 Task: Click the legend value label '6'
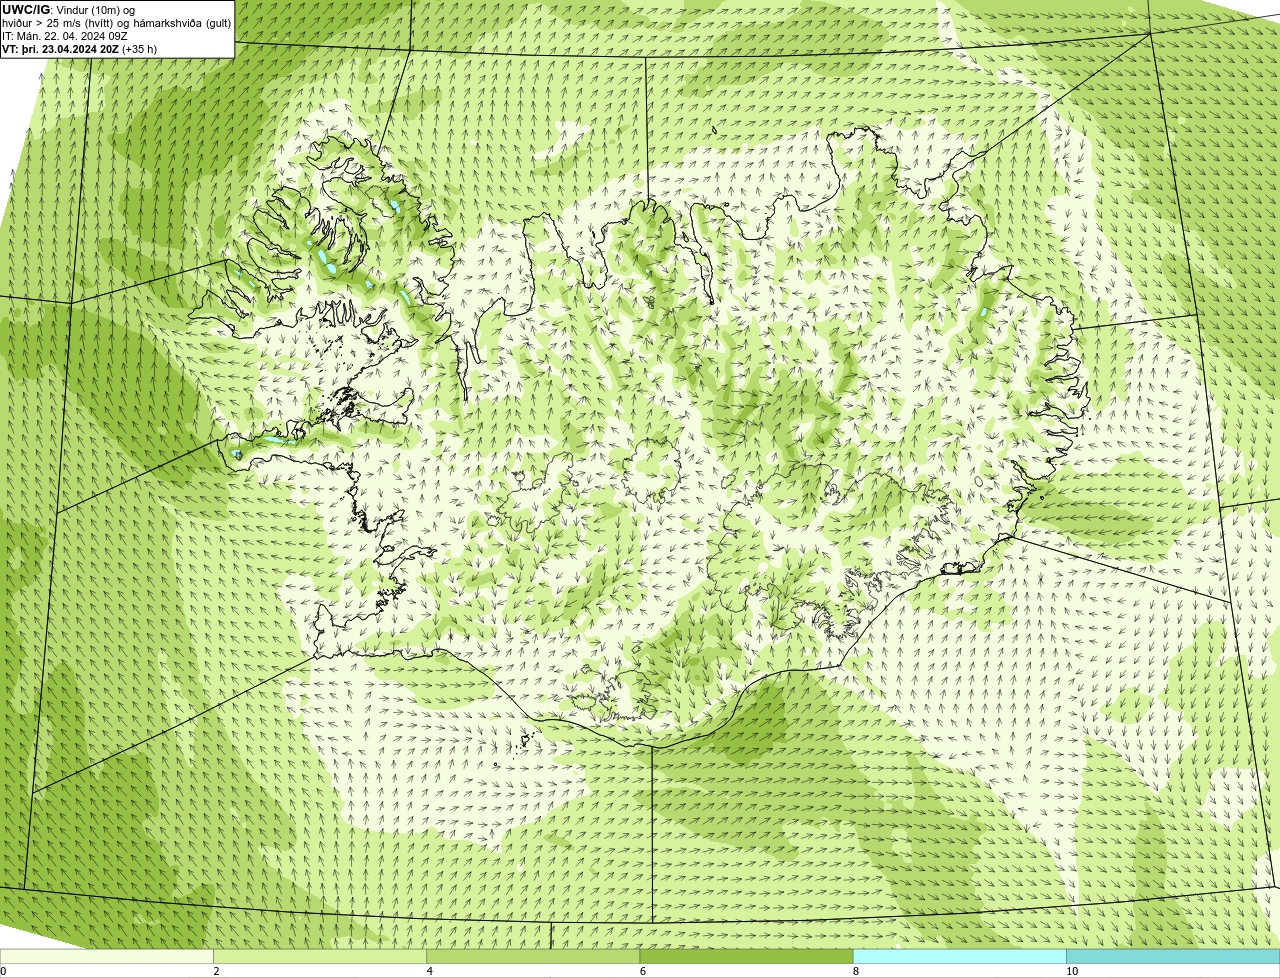coord(643,971)
